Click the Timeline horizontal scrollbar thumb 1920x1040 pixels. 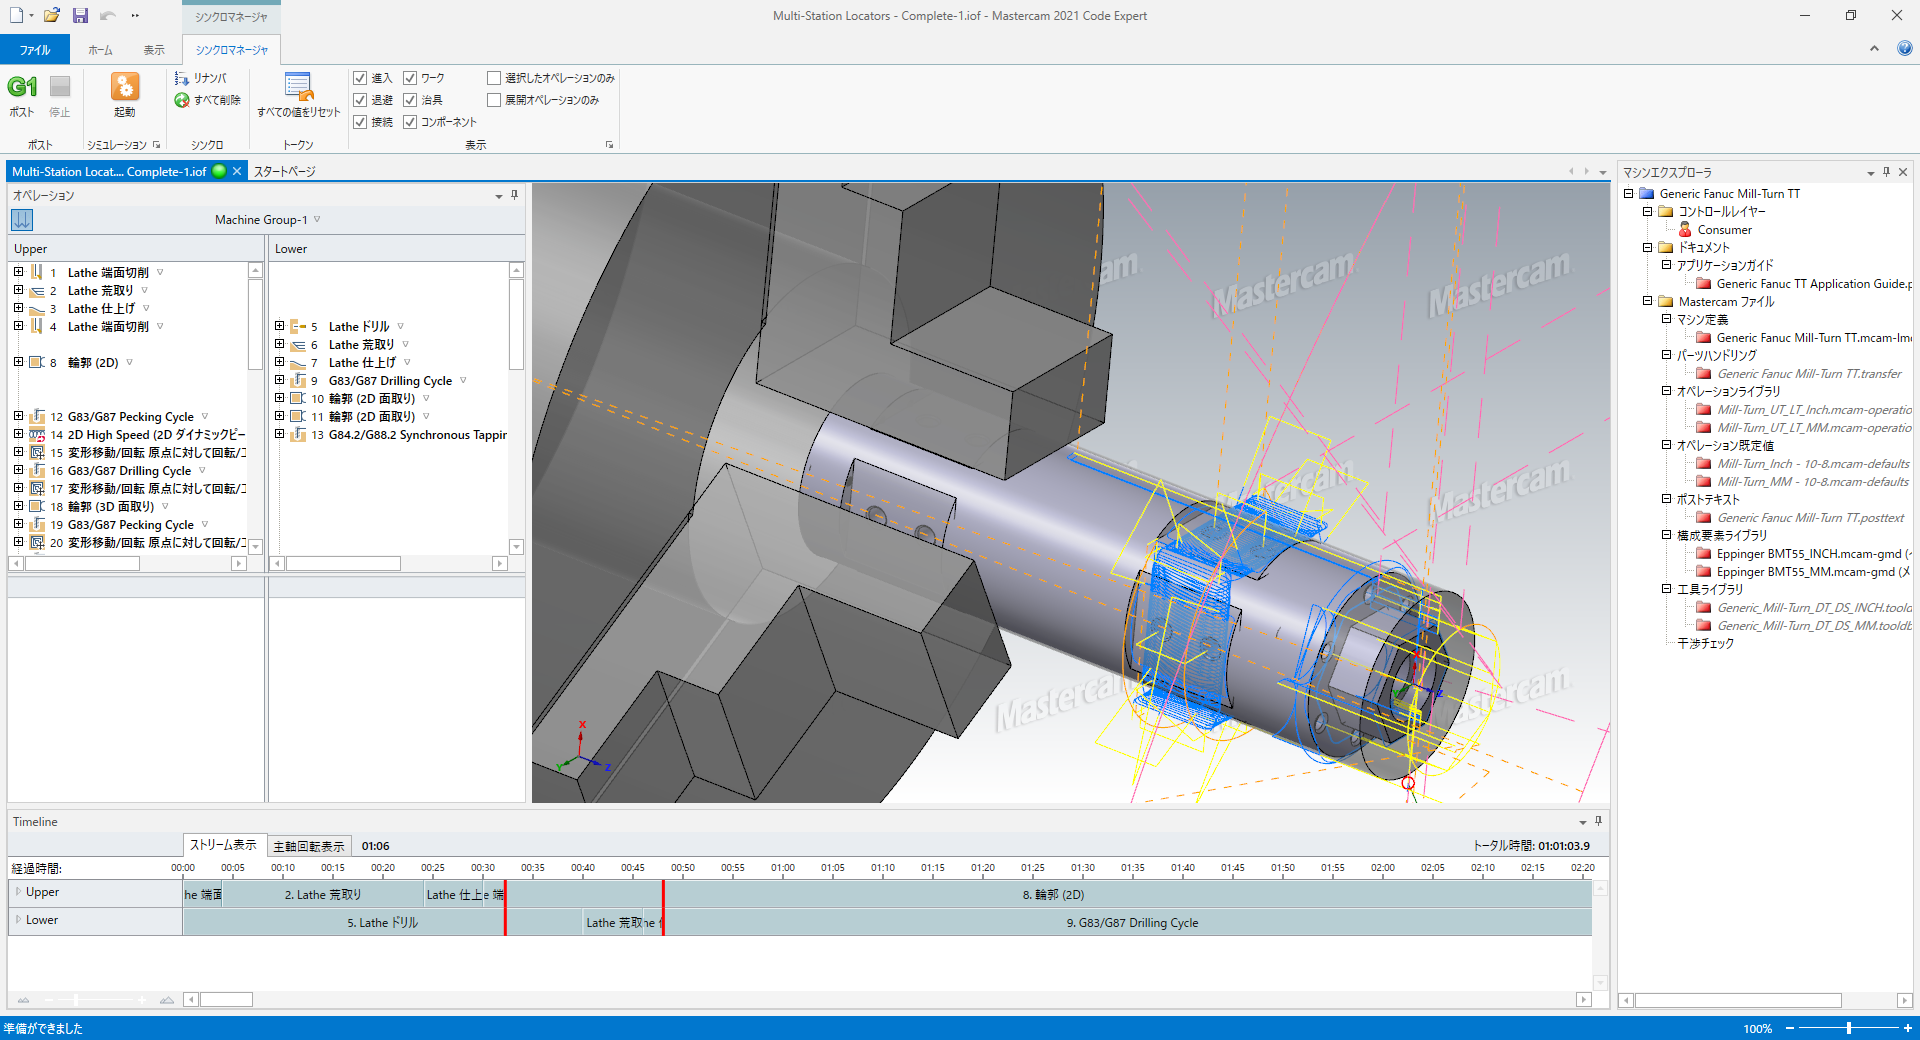tap(226, 1000)
